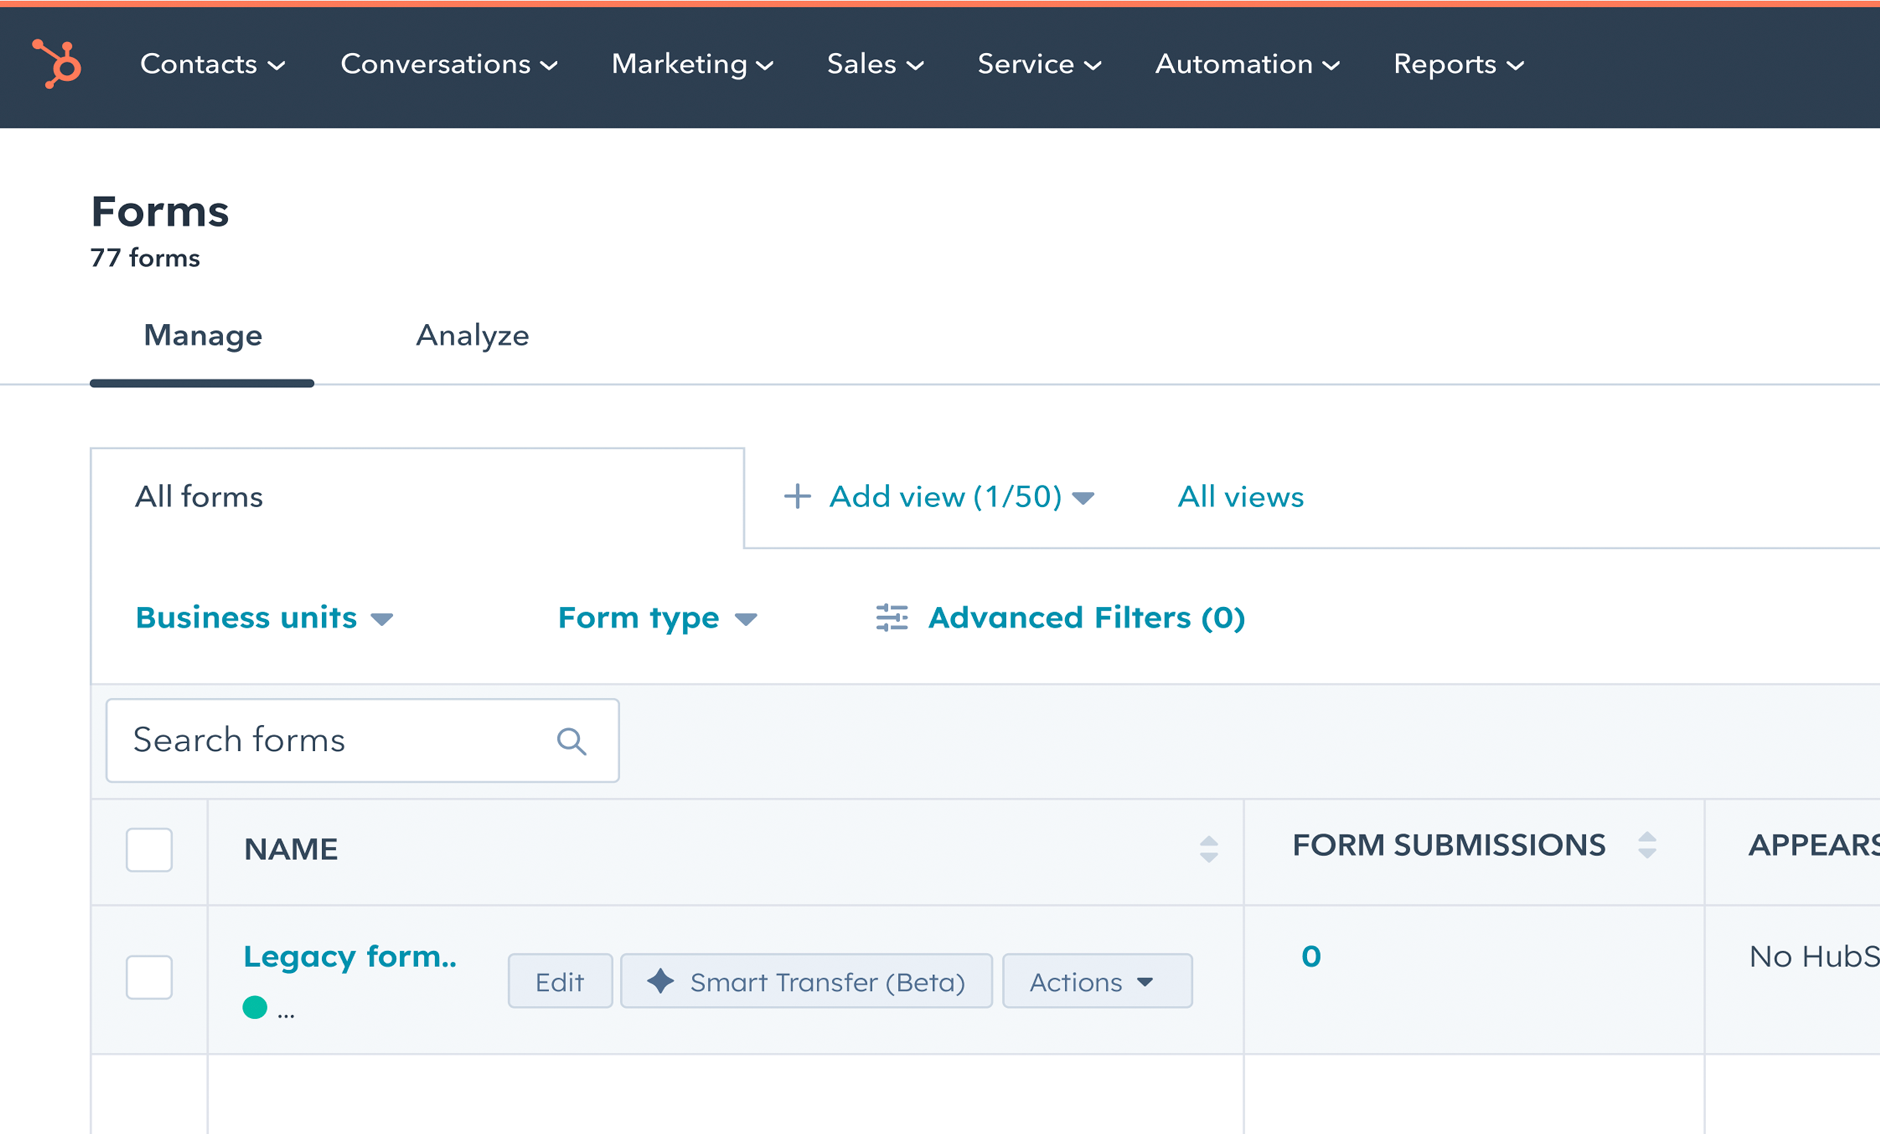Viewport: 1880px width, 1134px height.
Task: Click the No HubS cell text
Action: (1814, 957)
